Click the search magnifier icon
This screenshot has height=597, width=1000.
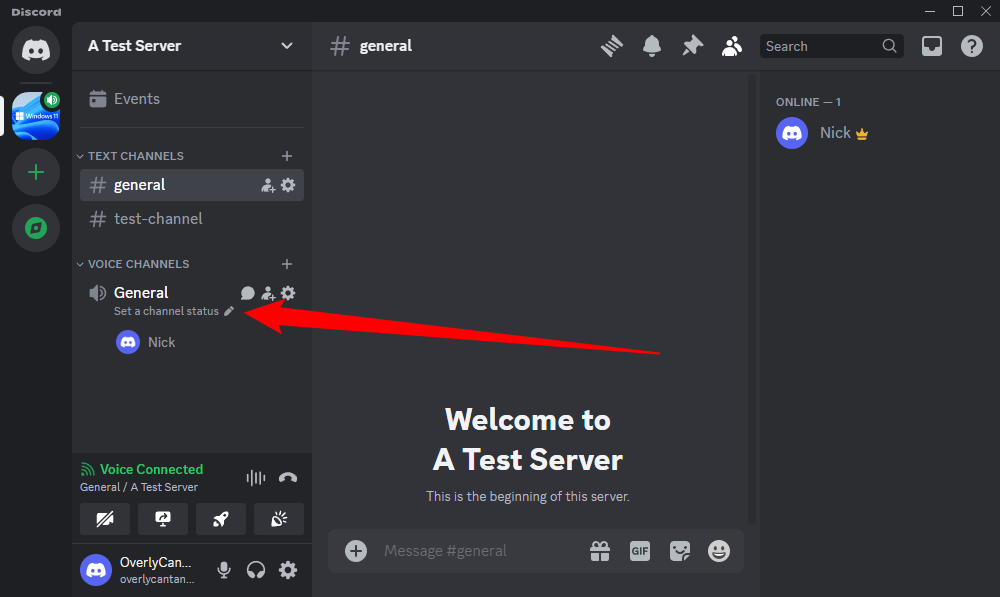tap(889, 46)
